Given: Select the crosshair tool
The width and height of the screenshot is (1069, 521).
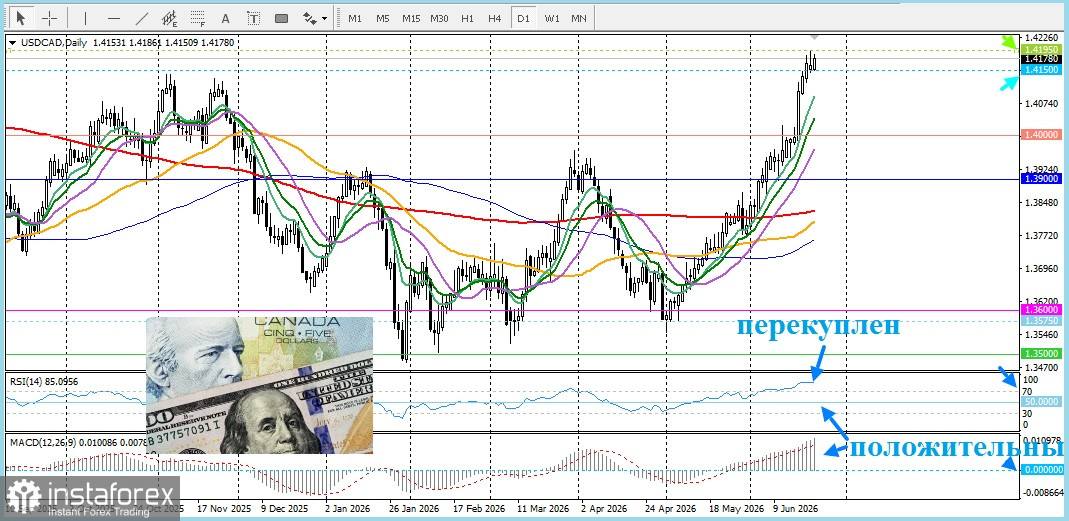Looking at the screenshot, I should click(x=50, y=18).
